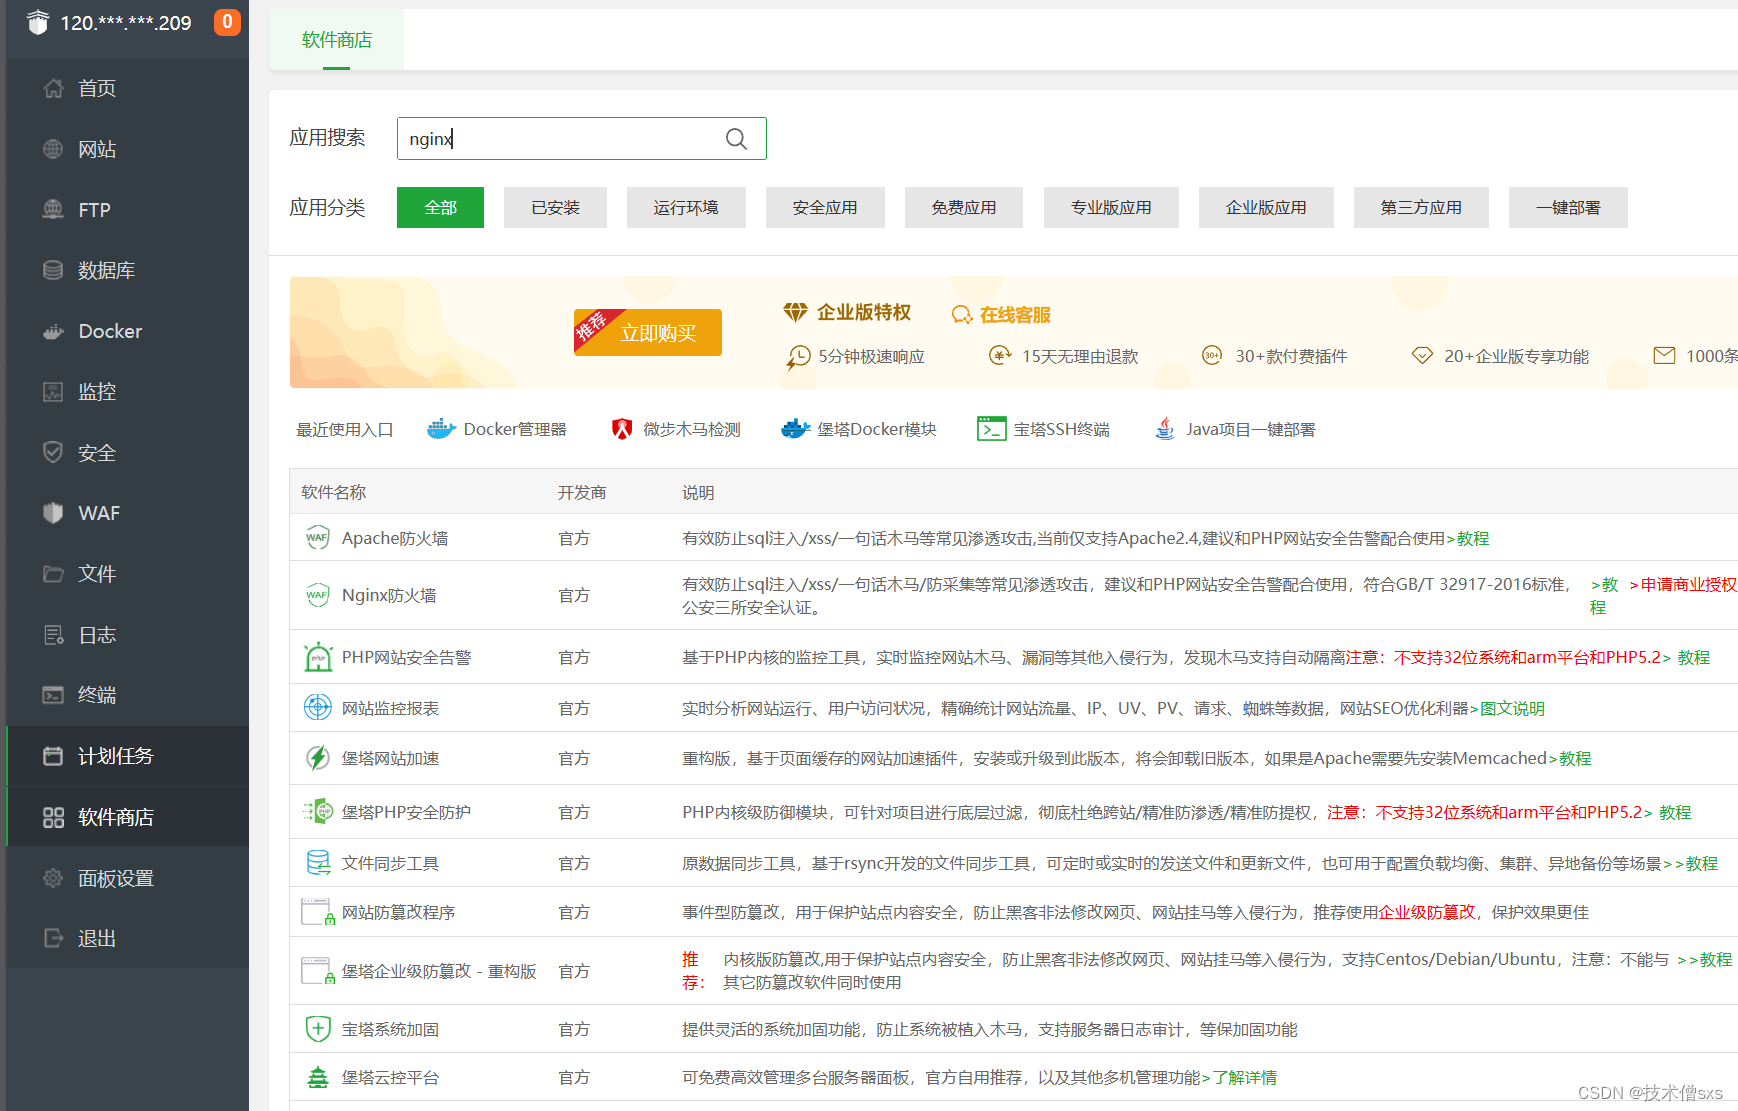Click the Nginx防火墙 WAF icon
The image size is (1738, 1111).
tap(317, 595)
